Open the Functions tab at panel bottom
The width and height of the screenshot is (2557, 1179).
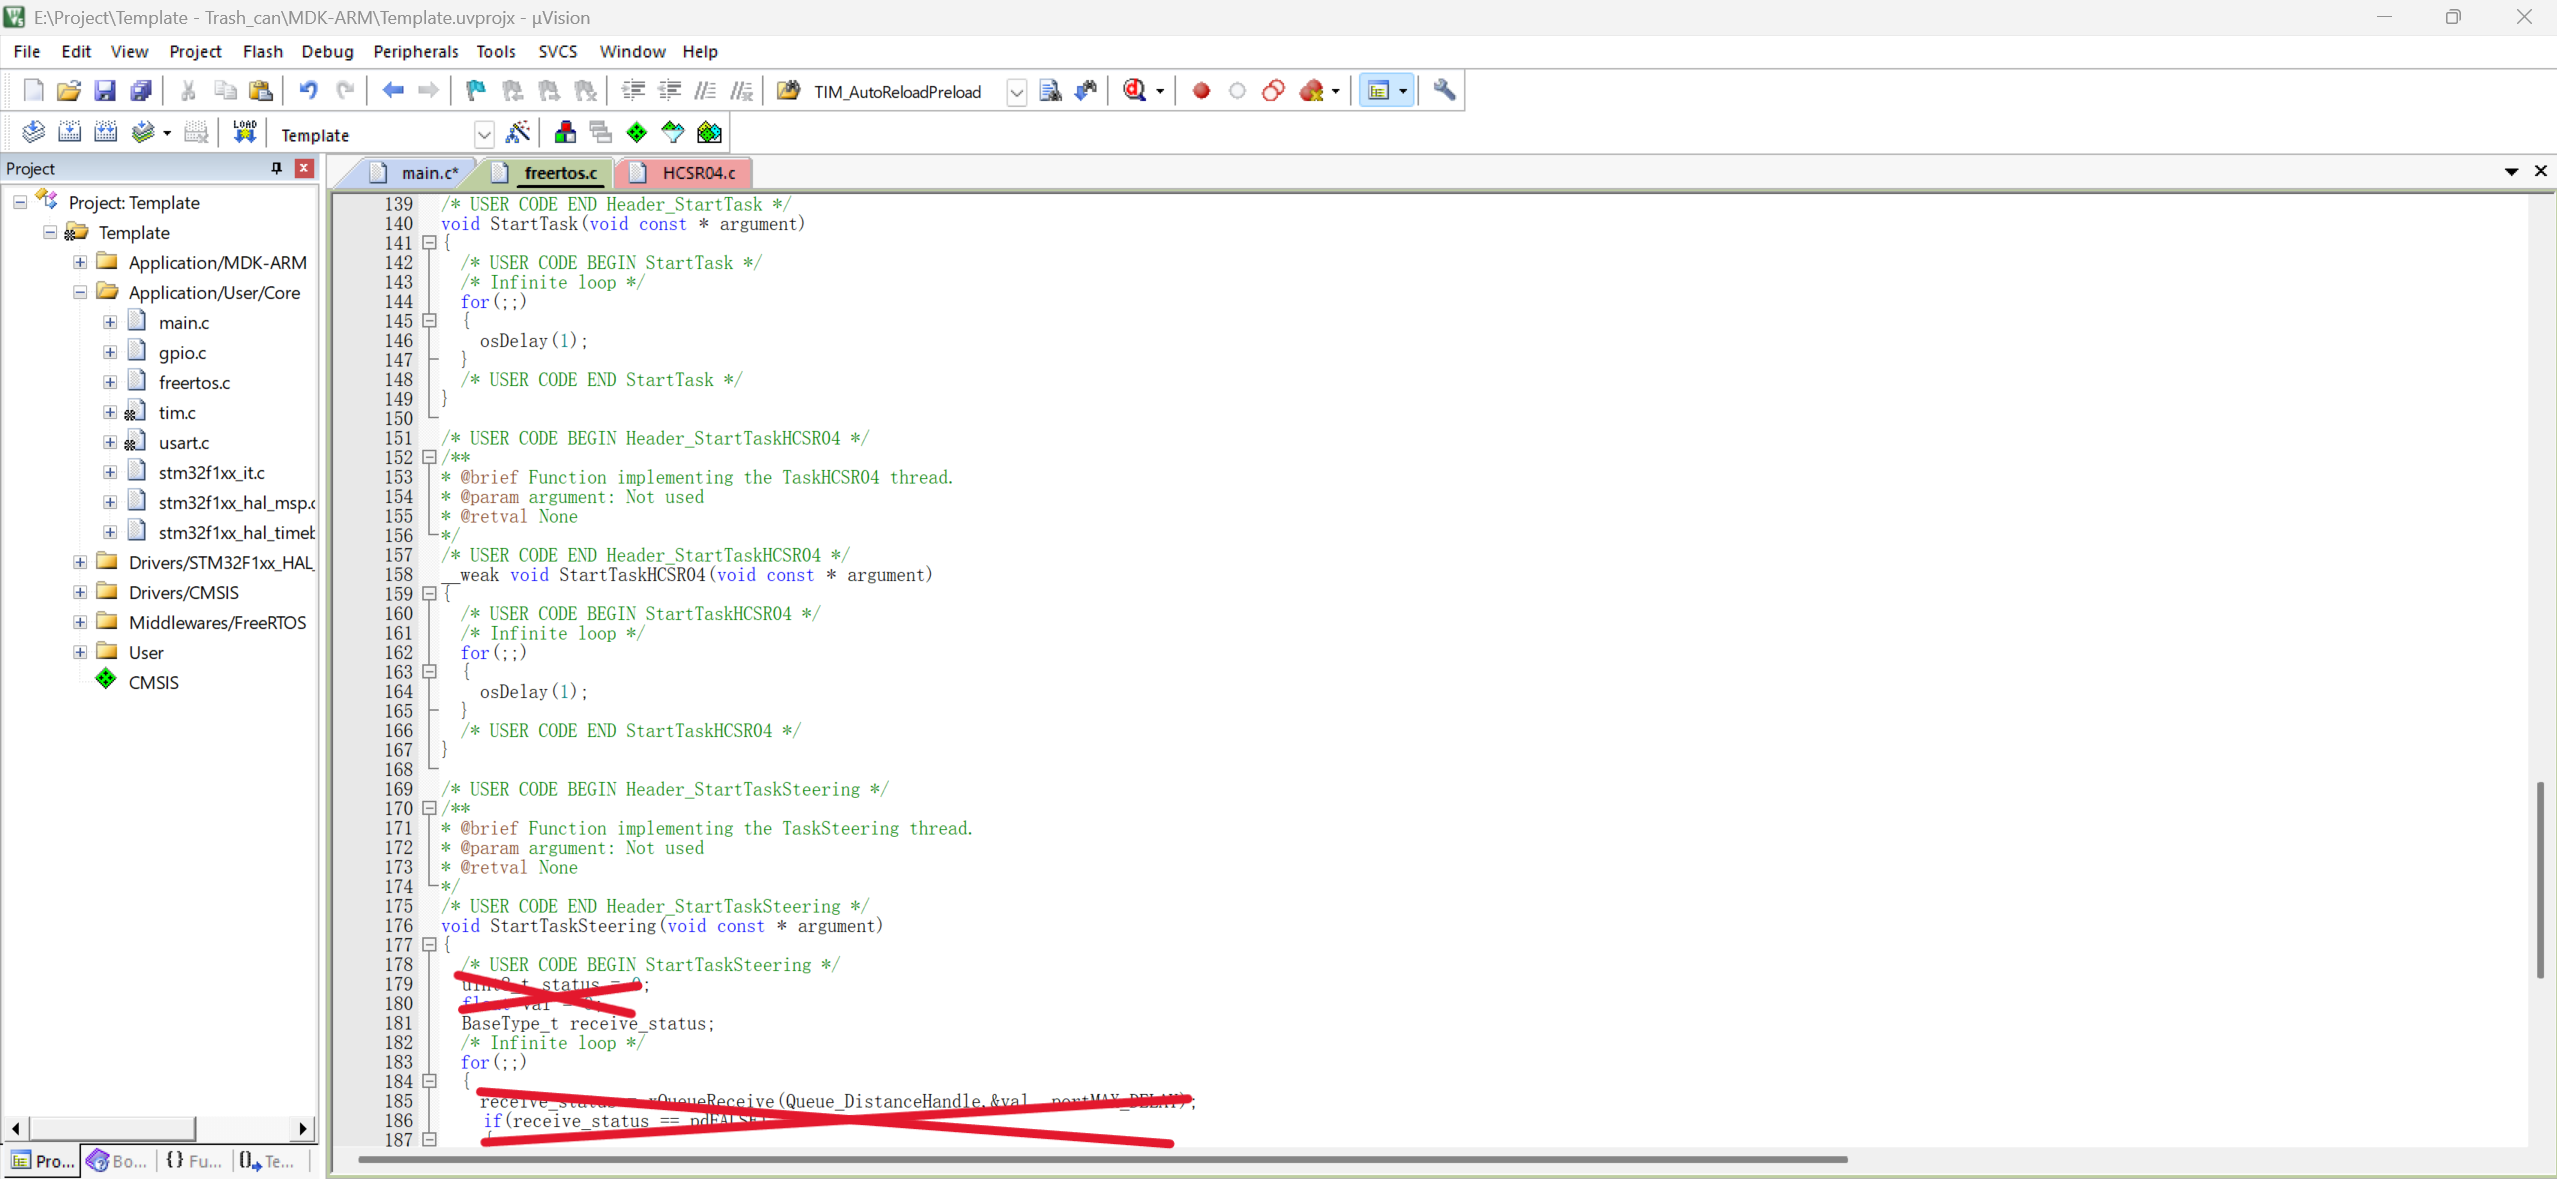point(194,1161)
